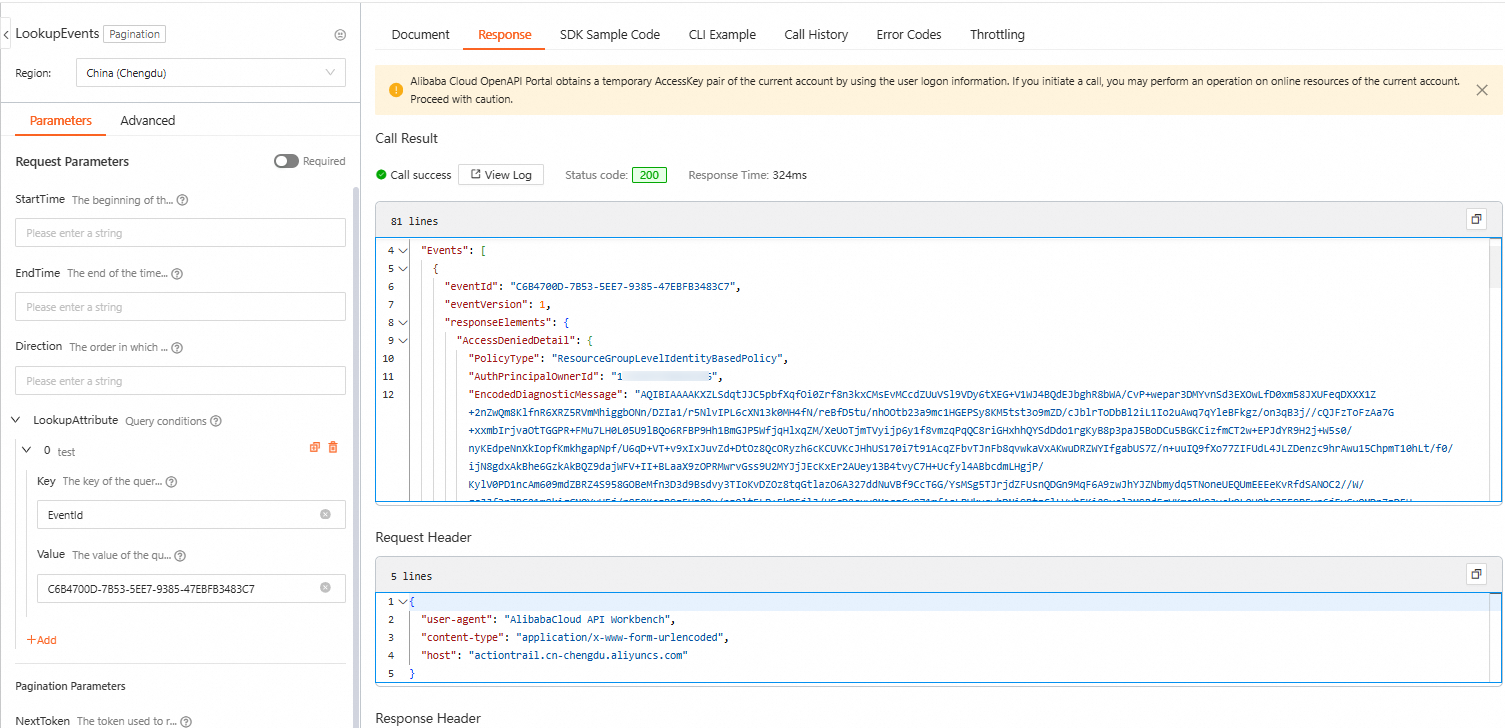Duplicate the LookupAttribute item 0
Viewport: 1505px width, 728px height.
314,448
